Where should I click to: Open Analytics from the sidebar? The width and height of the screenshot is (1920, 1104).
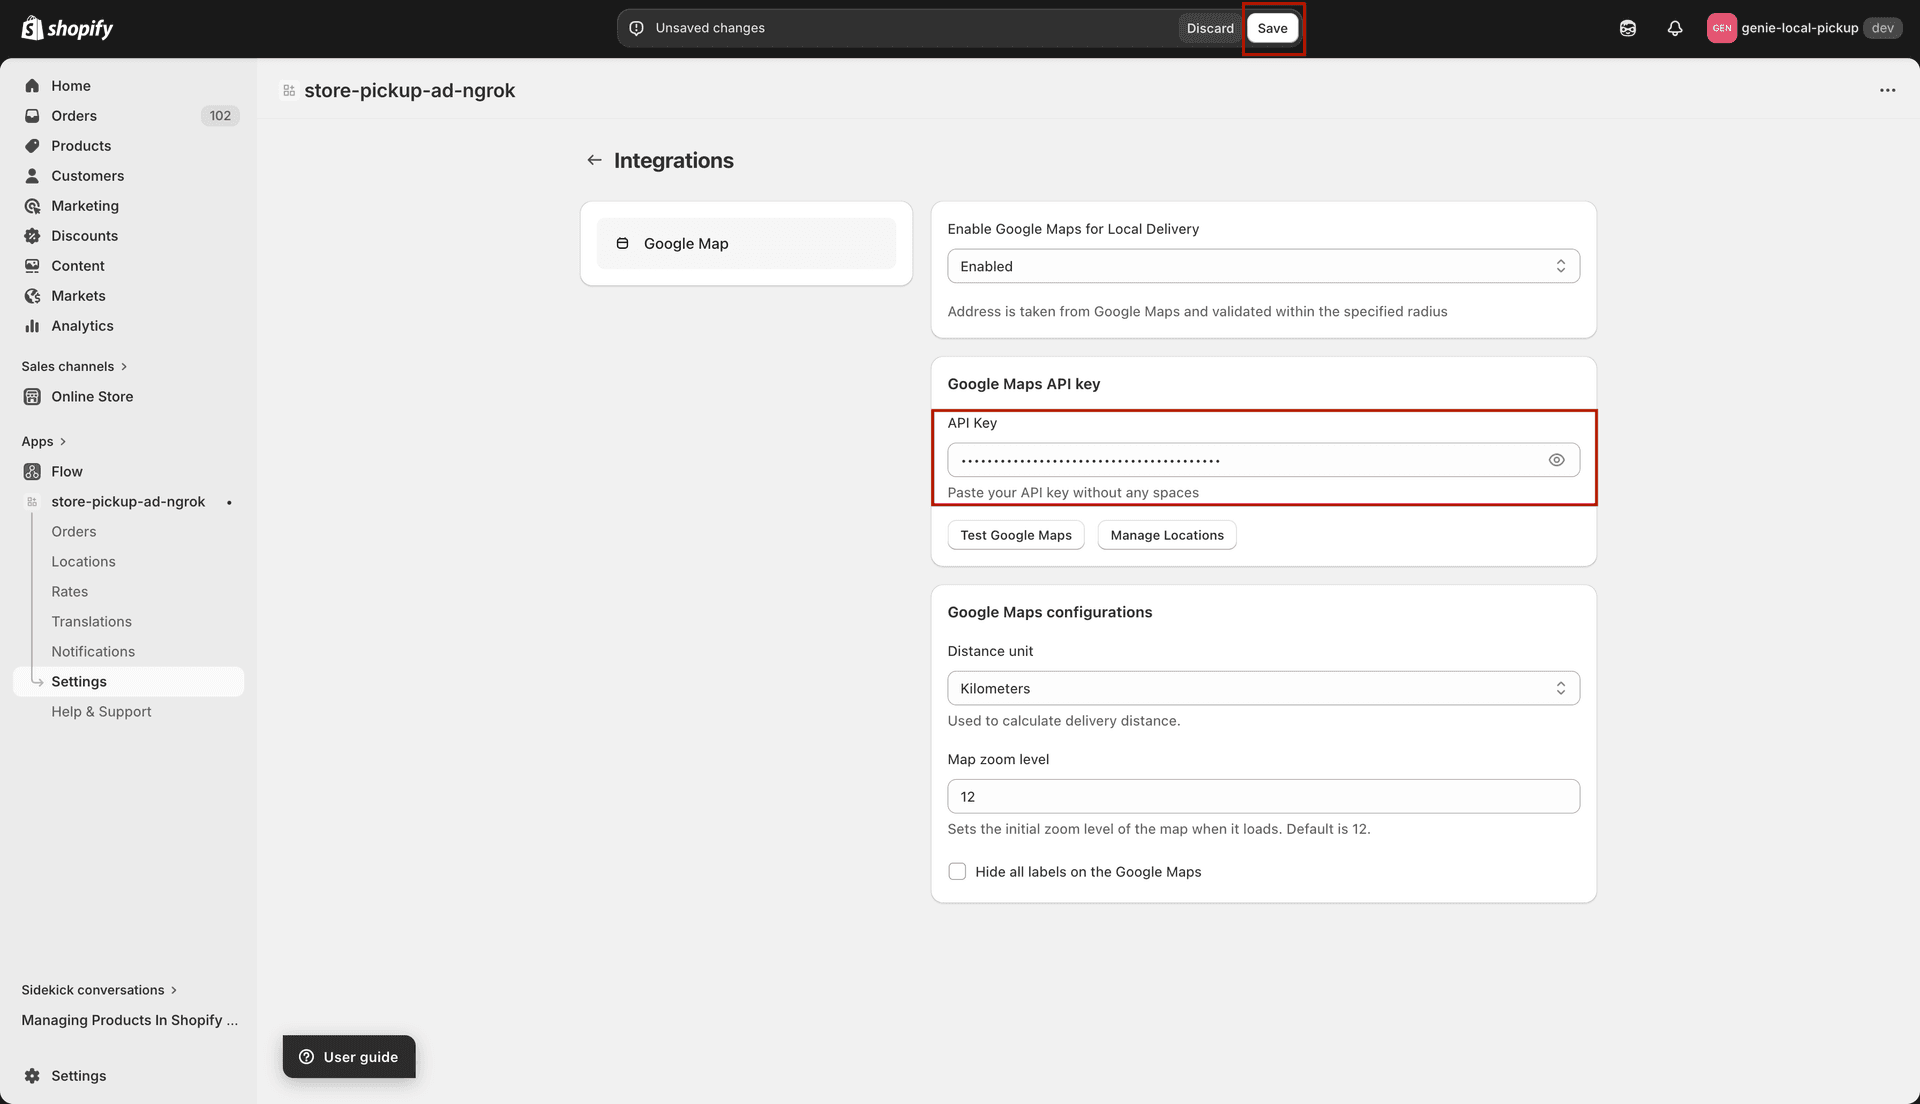coord(82,325)
